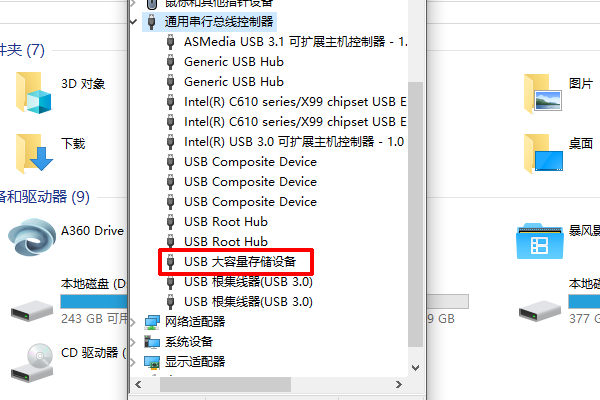Select the first Generic USB Hub entry
The image size is (600, 400).
tap(234, 62)
